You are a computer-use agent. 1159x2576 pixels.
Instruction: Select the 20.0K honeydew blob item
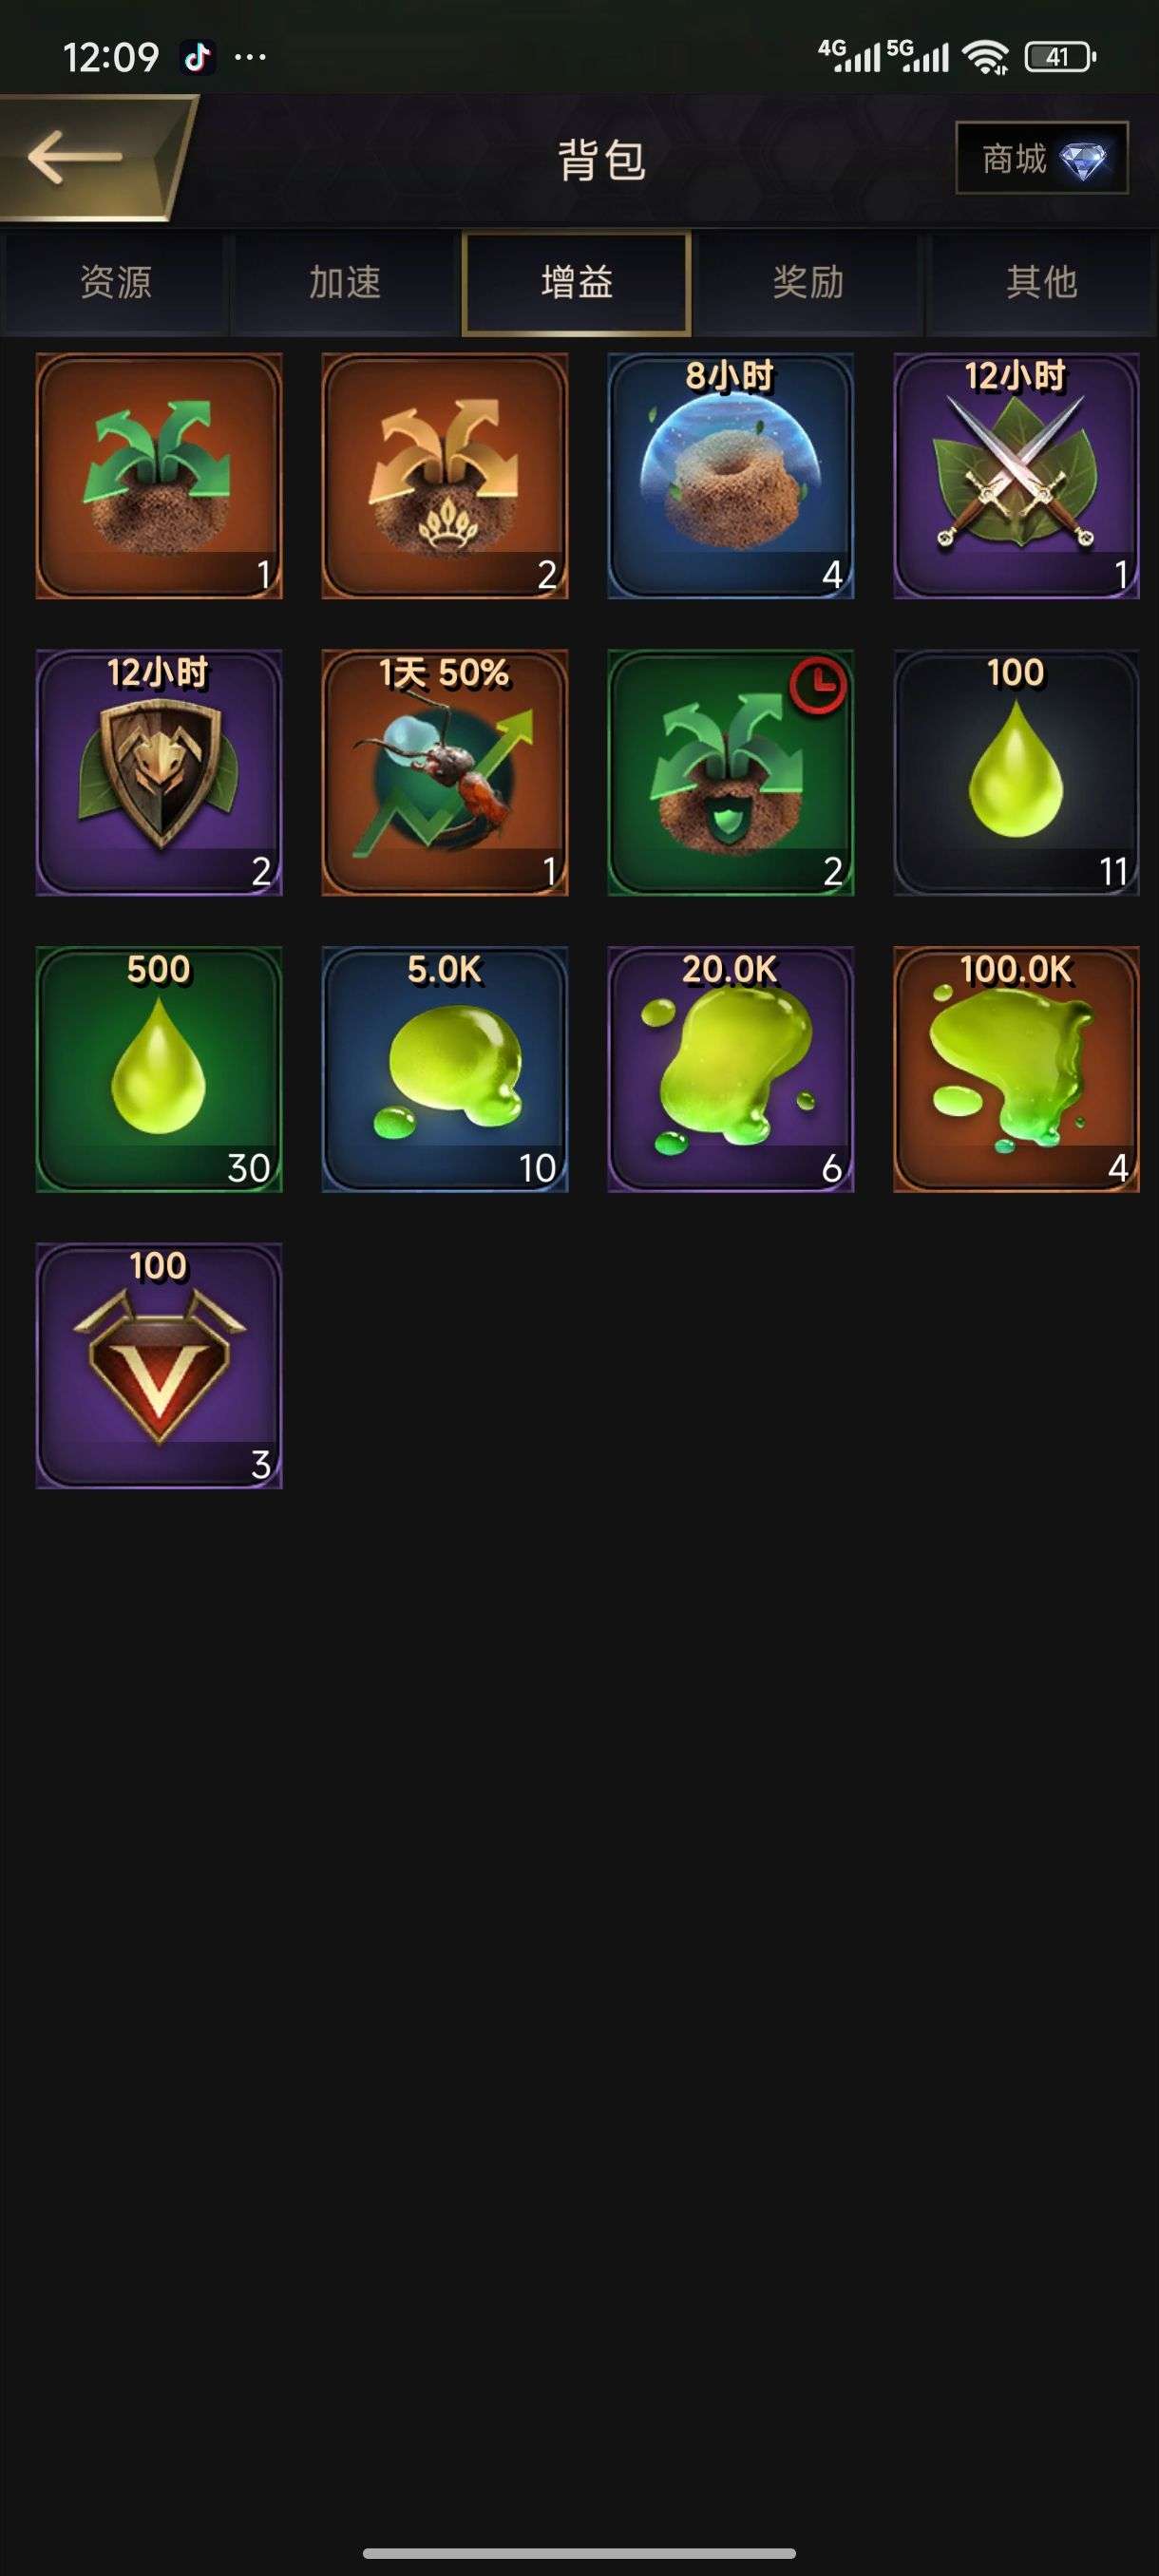click(x=730, y=1069)
